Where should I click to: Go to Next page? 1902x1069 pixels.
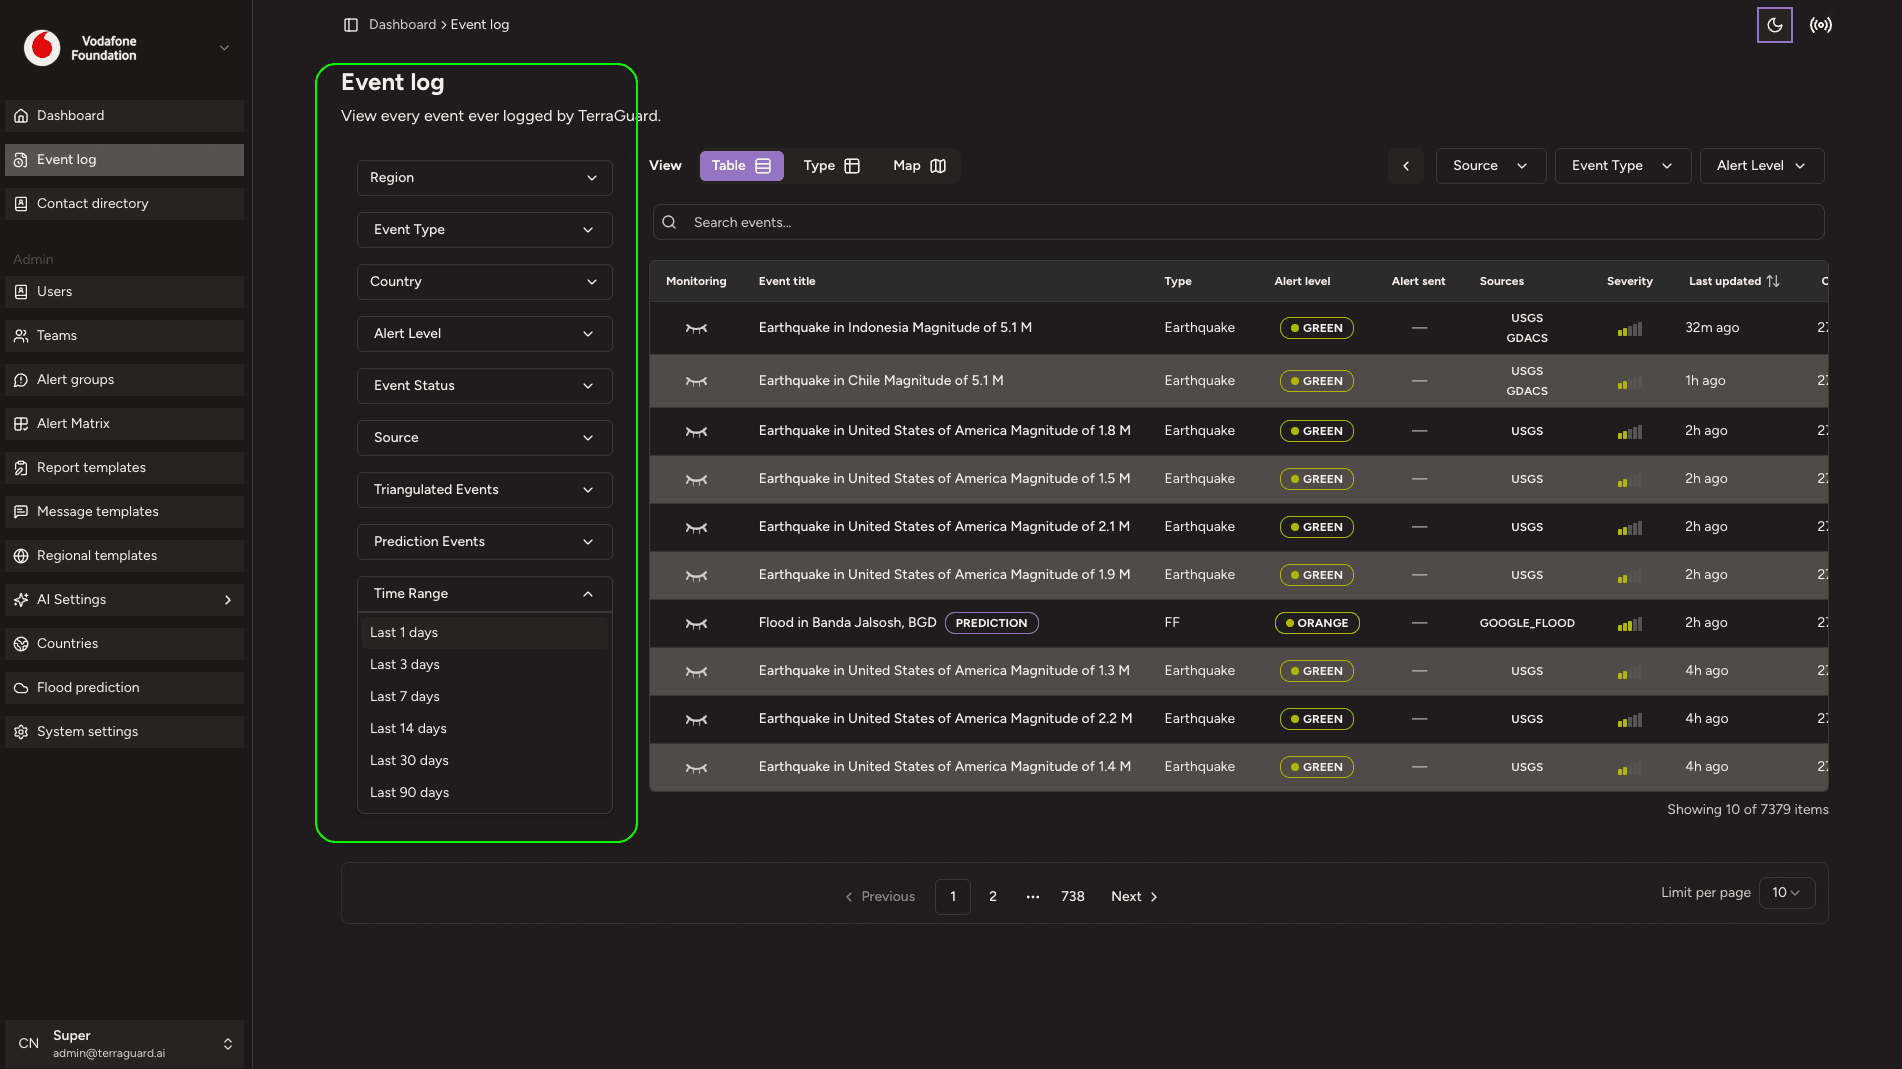coord(1134,897)
